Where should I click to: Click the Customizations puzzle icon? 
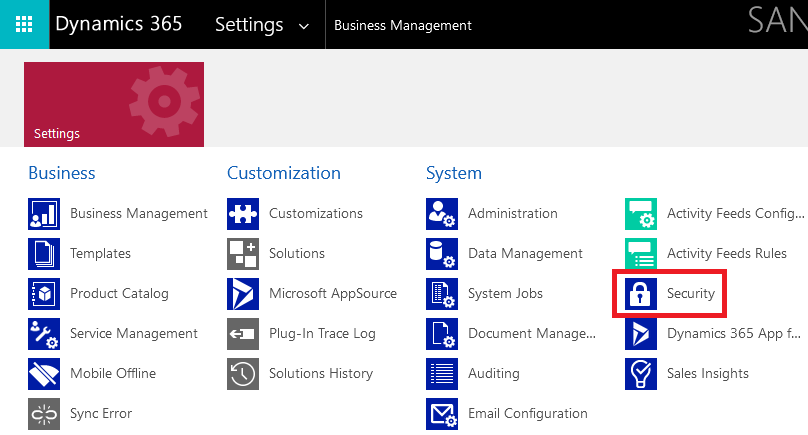pyautogui.click(x=243, y=214)
